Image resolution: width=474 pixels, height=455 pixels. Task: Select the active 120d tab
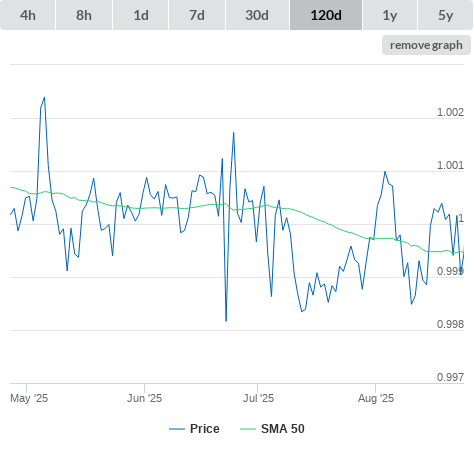(x=326, y=15)
